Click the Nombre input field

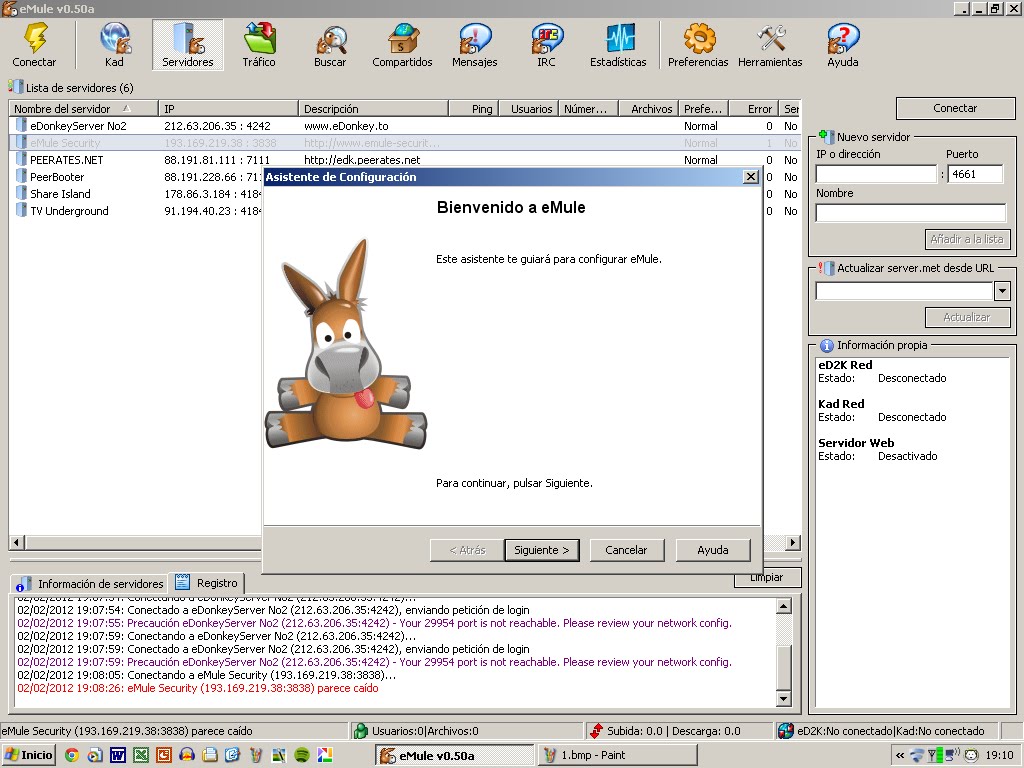coord(911,213)
